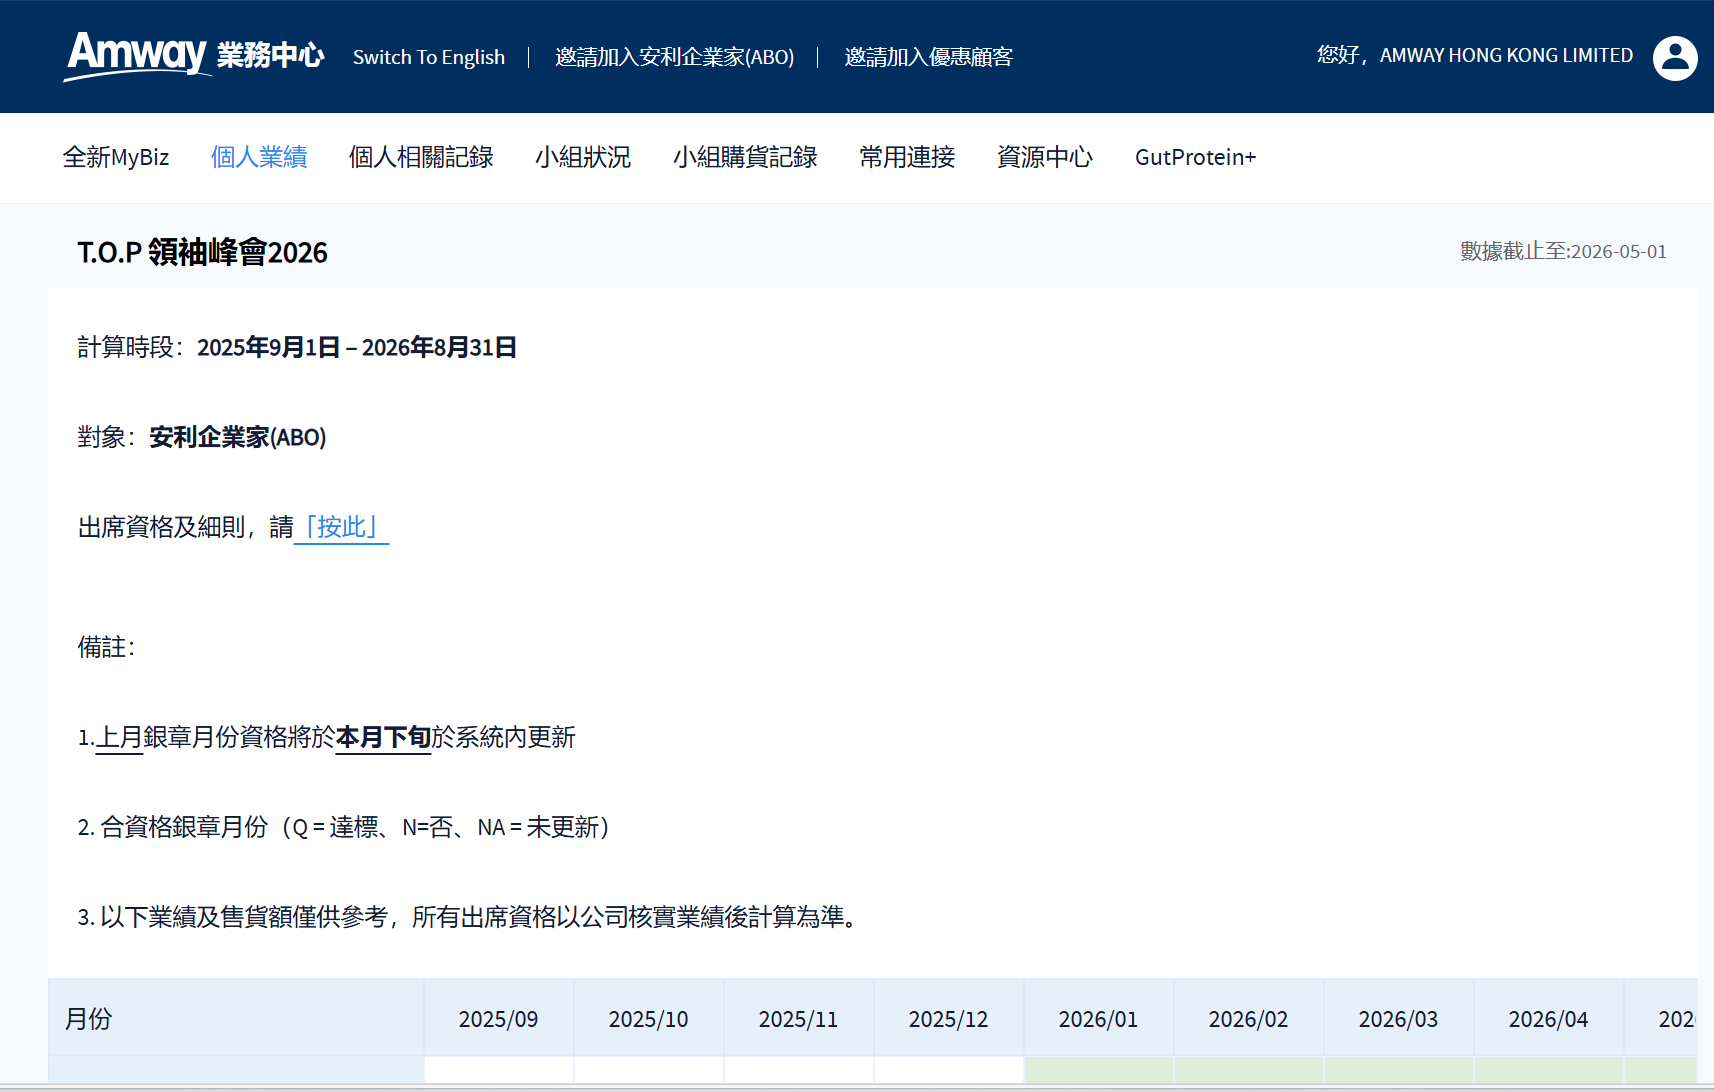
Task: Click the 2025/10 column header
Action: (649, 1018)
